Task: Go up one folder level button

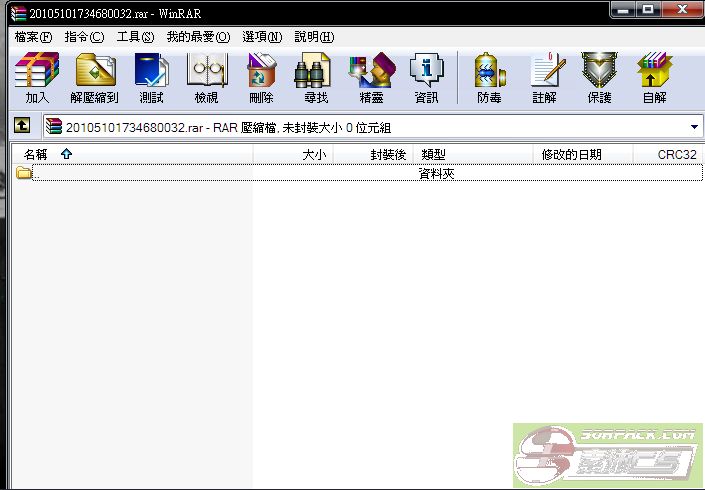Action: 21,127
